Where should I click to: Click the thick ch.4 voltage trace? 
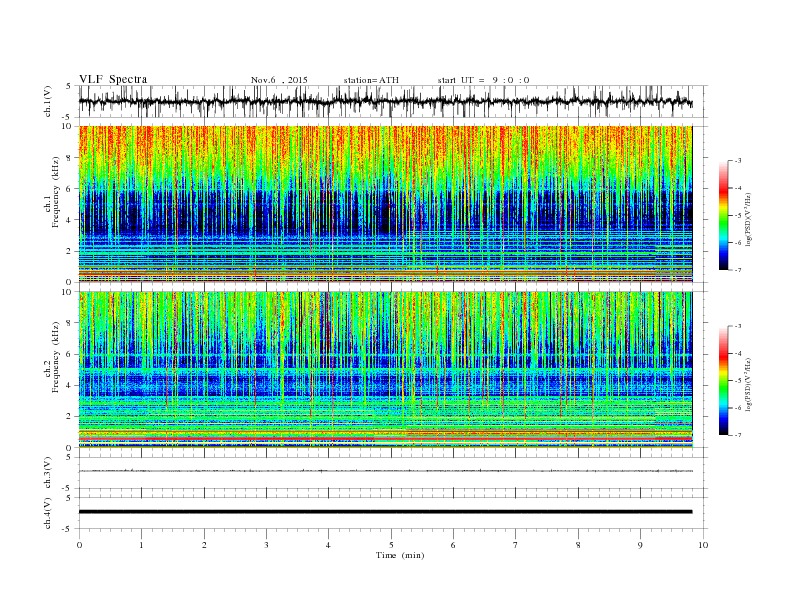point(385,512)
